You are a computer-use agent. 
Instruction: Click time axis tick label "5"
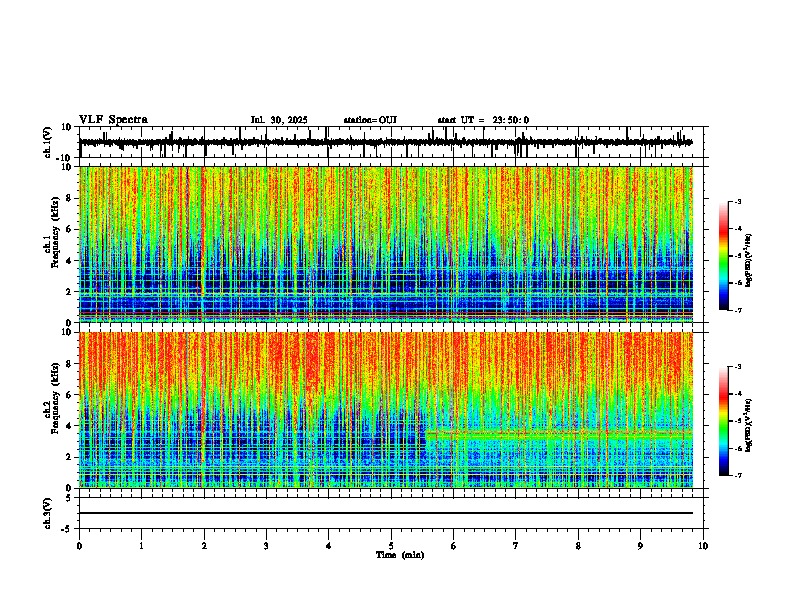pyautogui.click(x=391, y=546)
